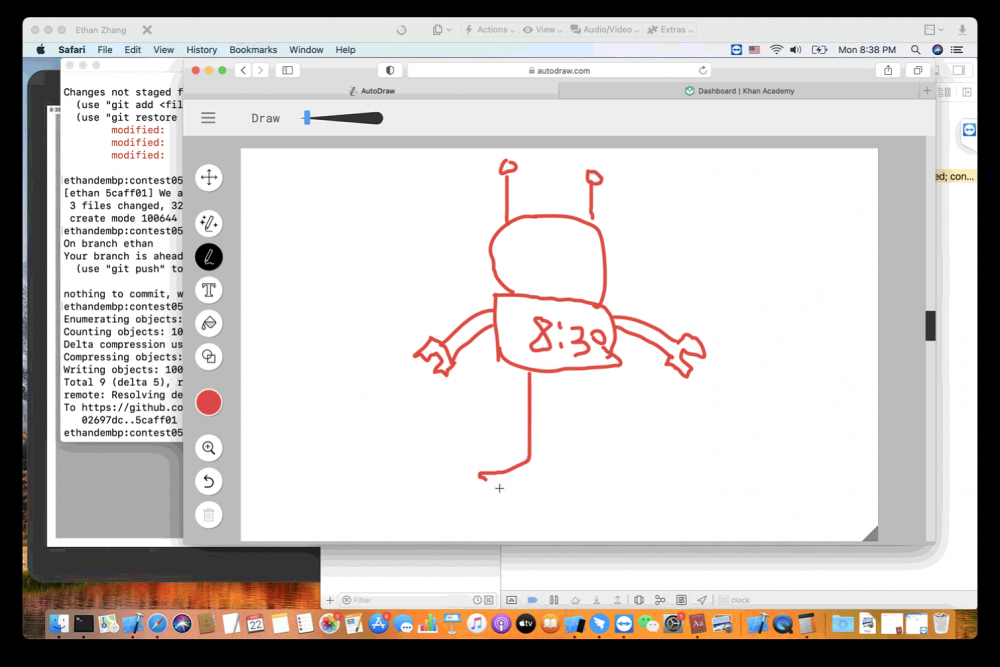
Task: Undo the last stroke
Action: tap(208, 481)
